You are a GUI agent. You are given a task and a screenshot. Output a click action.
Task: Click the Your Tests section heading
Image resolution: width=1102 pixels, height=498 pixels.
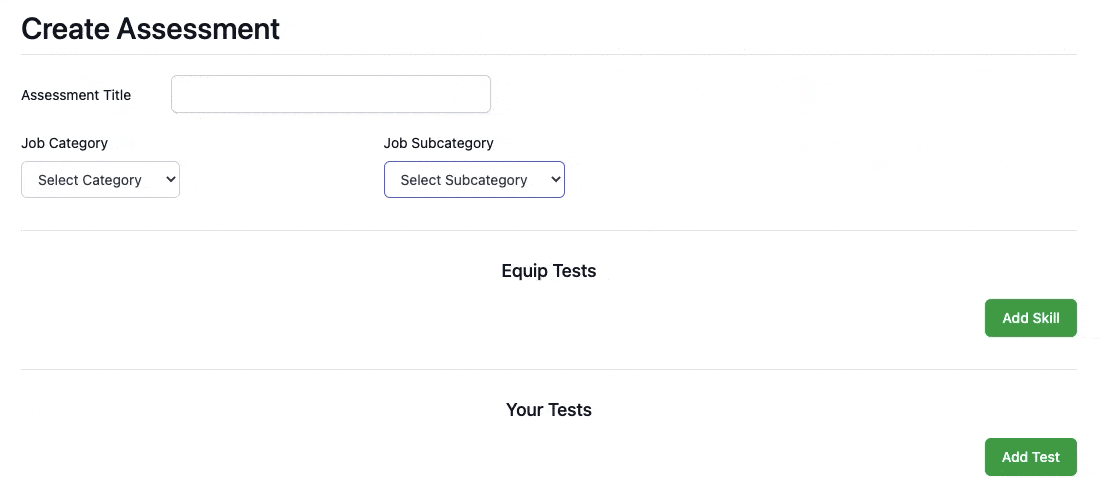tap(549, 410)
